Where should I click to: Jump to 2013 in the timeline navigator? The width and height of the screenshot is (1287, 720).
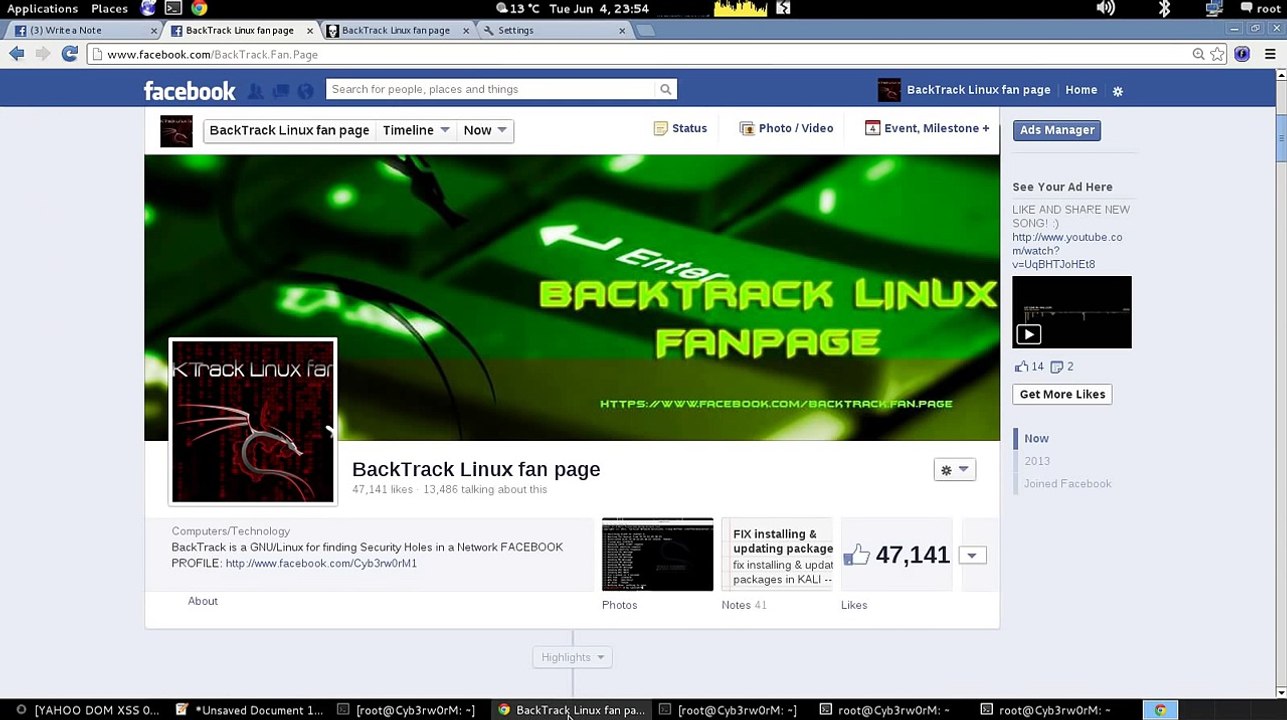(x=1037, y=461)
